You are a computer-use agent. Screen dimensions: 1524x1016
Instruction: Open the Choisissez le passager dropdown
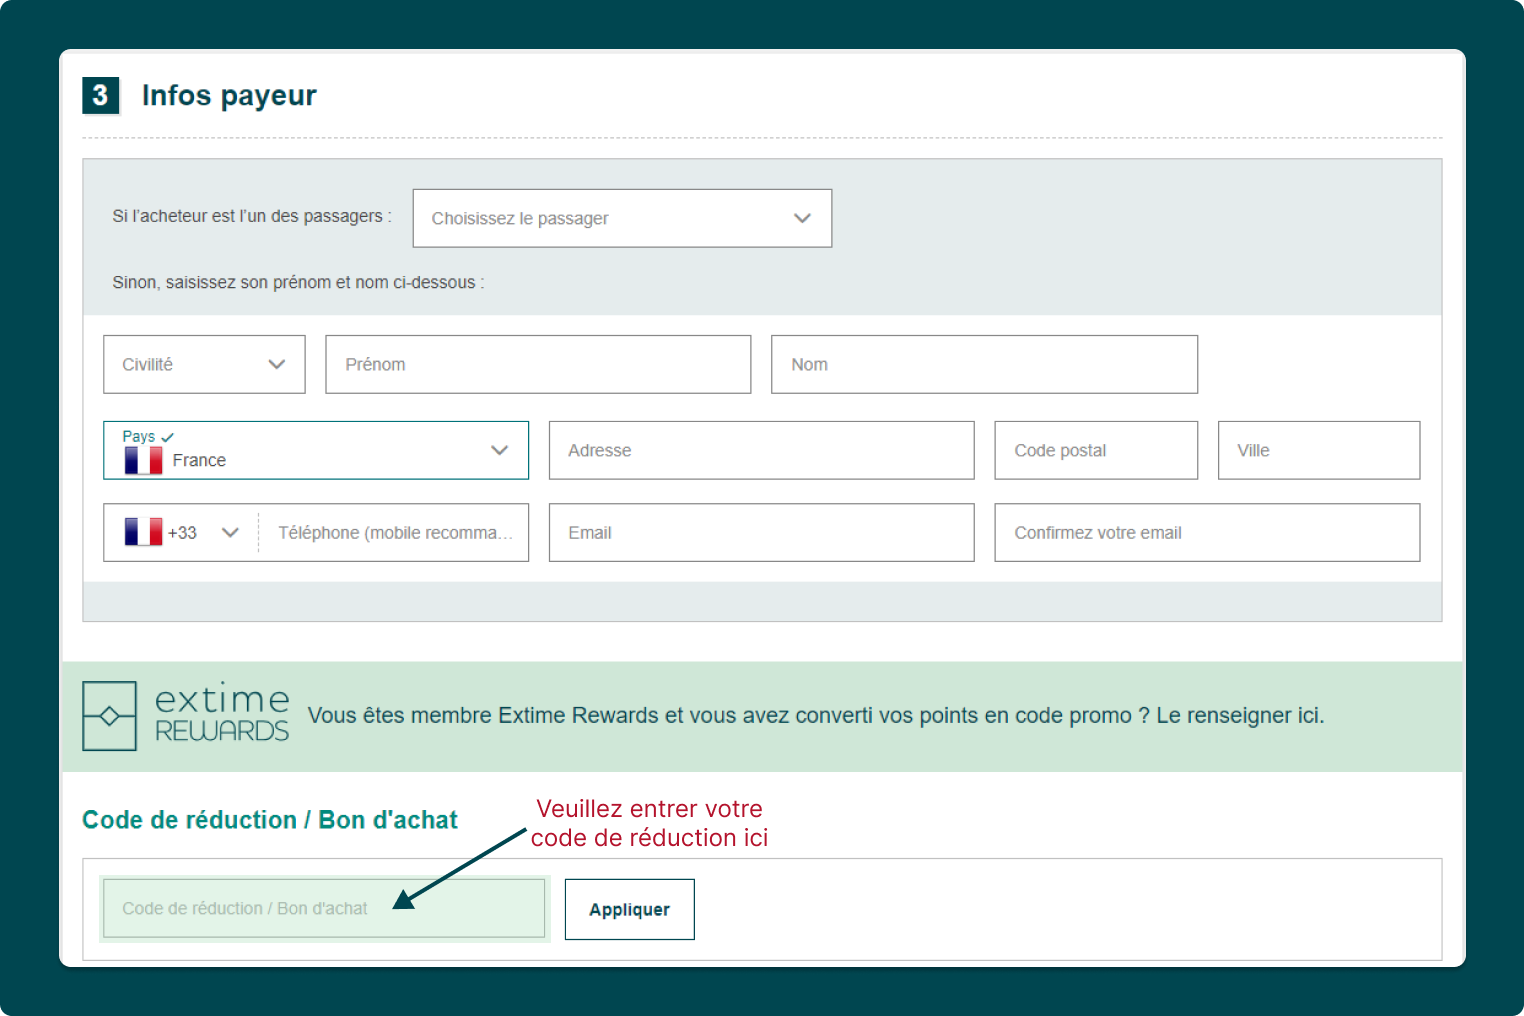[x=621, y=218]
